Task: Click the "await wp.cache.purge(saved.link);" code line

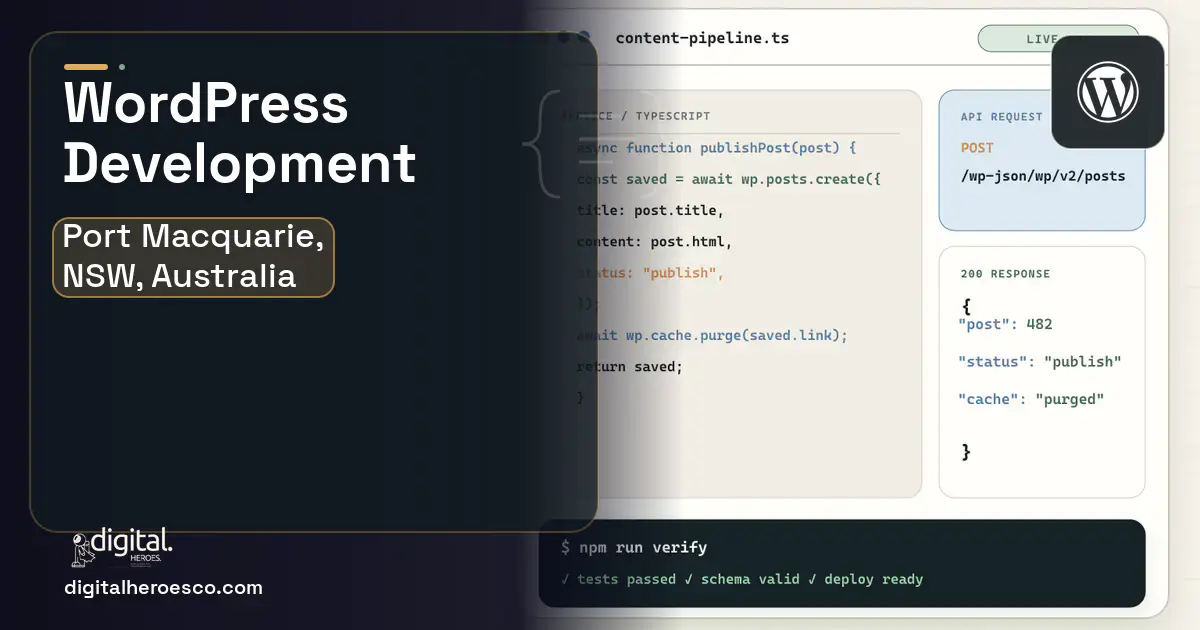Action: [x=712, y=335]
